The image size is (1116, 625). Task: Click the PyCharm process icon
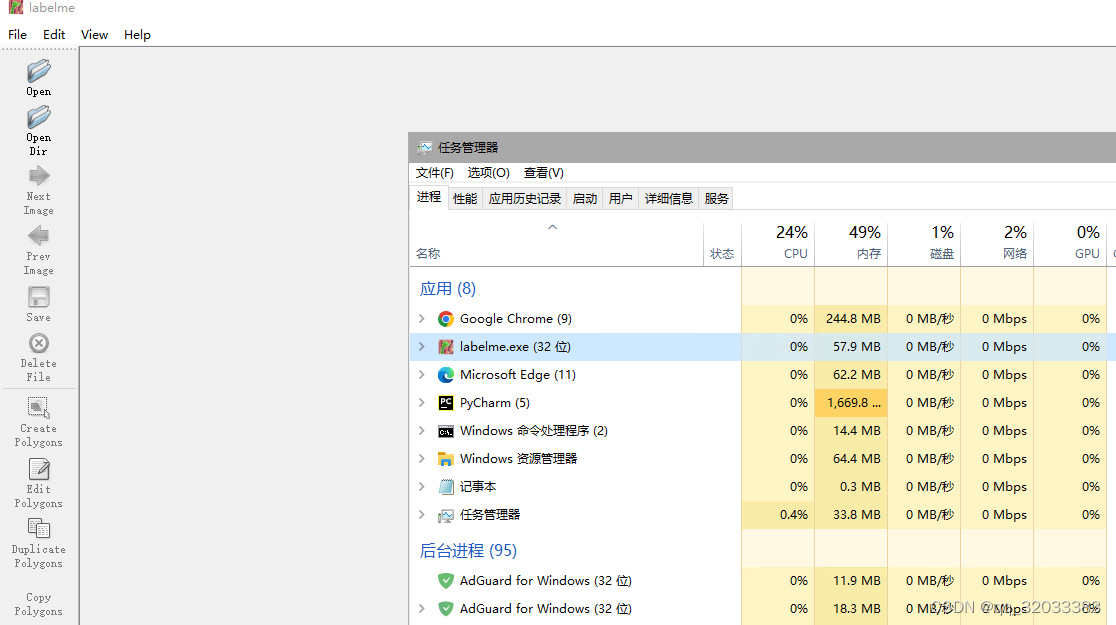pos(446,403)
